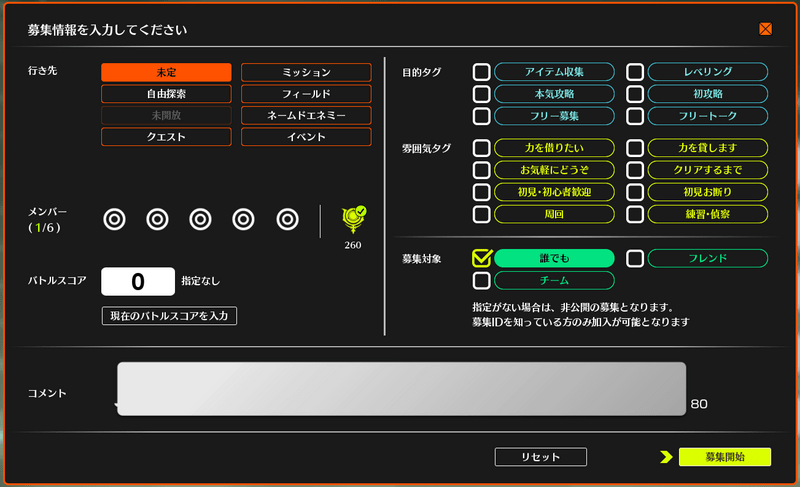The width and height of the screenshot is (800, 487).
Task: Close the recruitment dialog with the orange X
Action: pos(765,29)
